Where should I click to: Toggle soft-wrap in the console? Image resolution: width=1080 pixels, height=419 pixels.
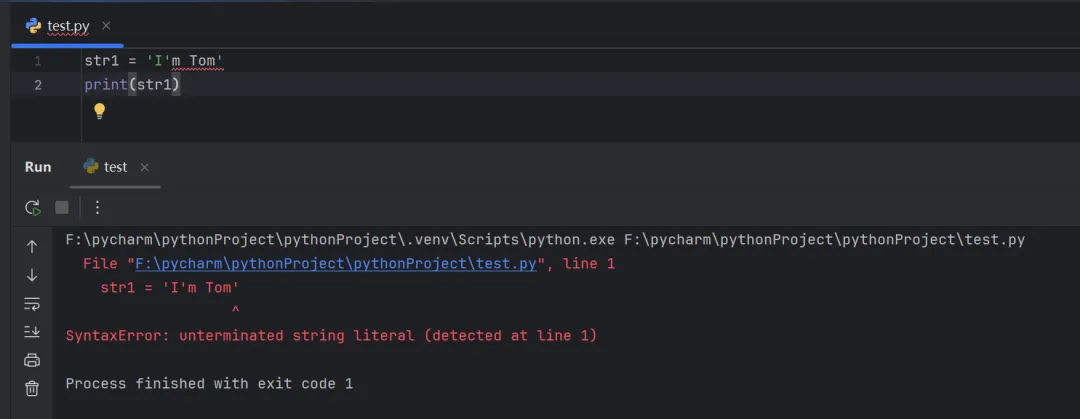point(32,303)
